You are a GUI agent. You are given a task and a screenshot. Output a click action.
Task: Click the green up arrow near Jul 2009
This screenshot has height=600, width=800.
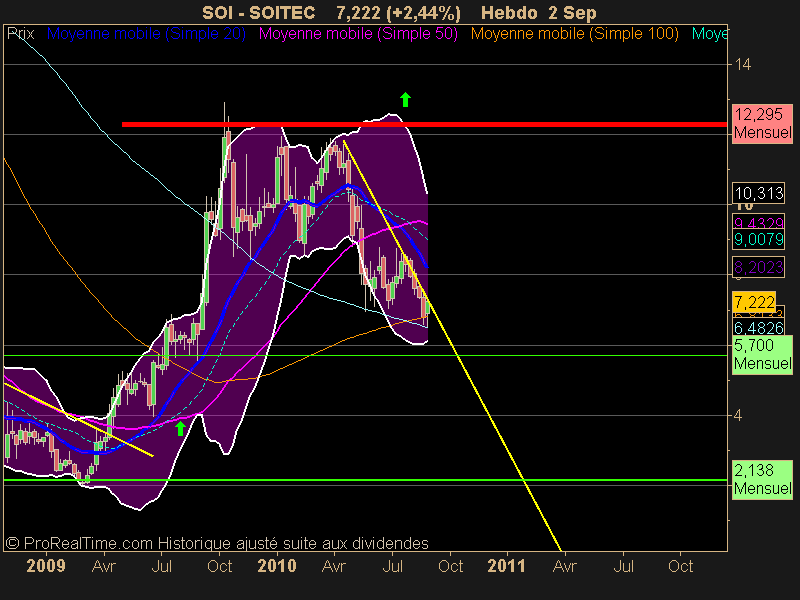(x=180, y=429)
